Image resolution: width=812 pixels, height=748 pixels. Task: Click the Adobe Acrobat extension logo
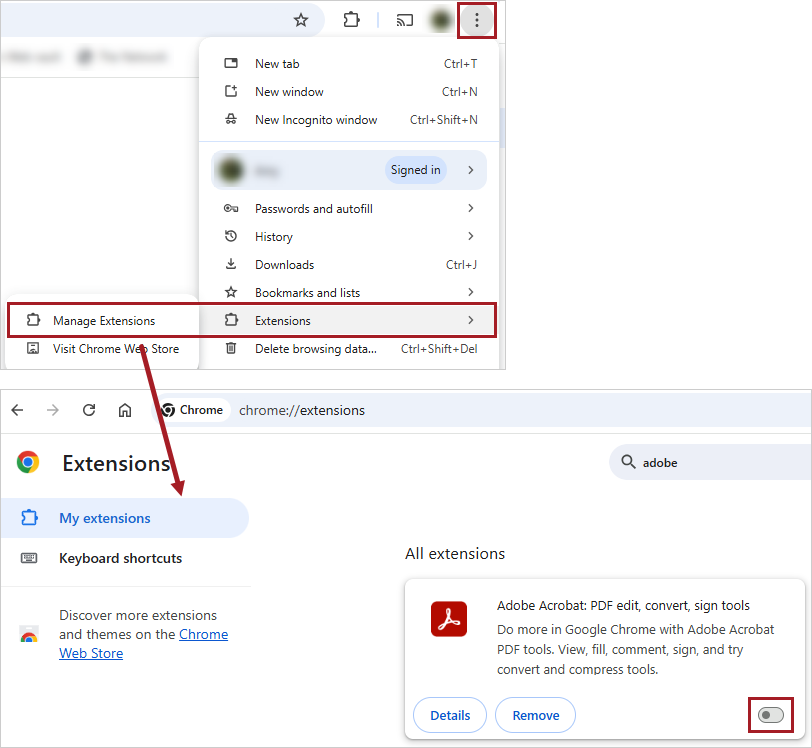point(449,619)
